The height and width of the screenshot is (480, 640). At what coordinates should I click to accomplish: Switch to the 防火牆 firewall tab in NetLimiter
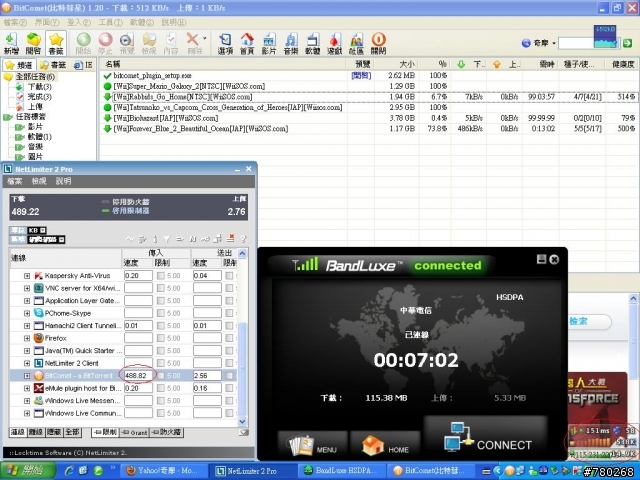tap(167, 433)
